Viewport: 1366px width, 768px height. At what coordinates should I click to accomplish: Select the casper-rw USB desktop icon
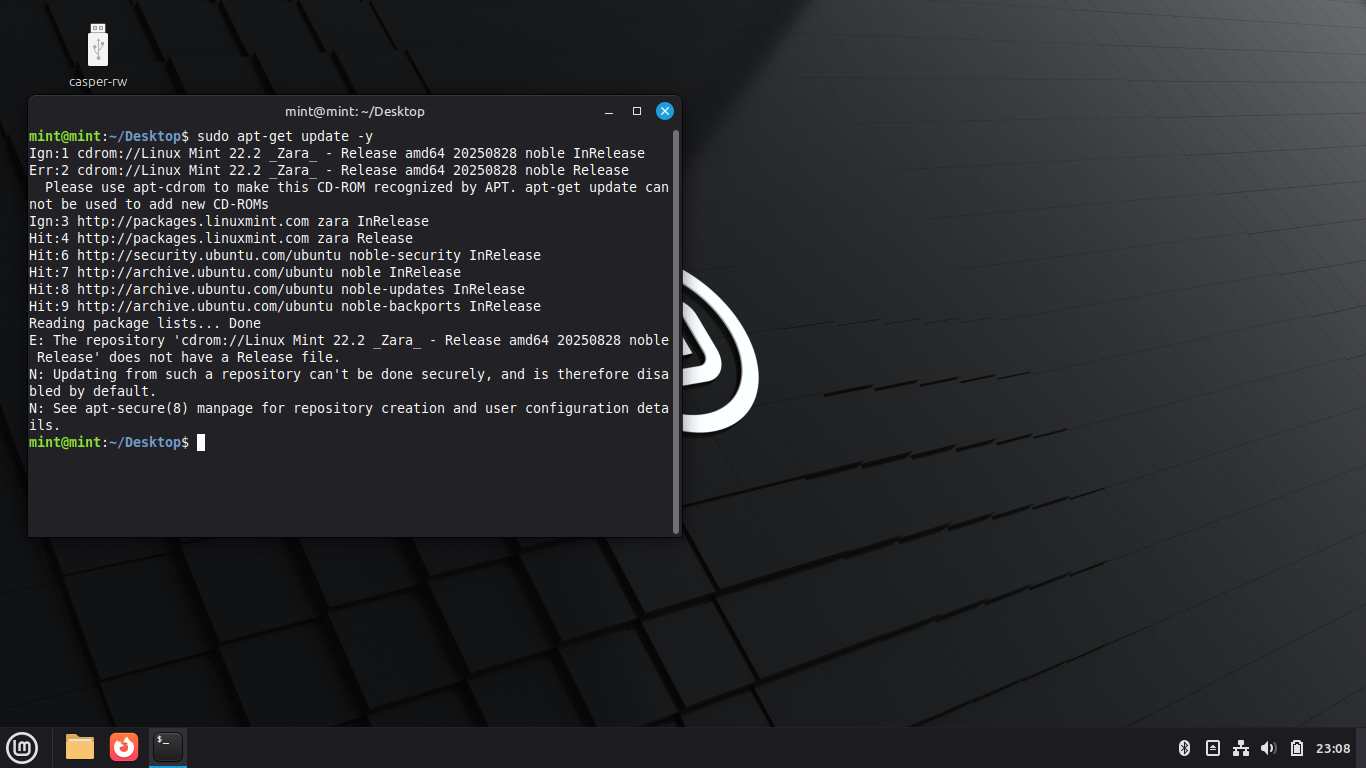coord(98,48)
